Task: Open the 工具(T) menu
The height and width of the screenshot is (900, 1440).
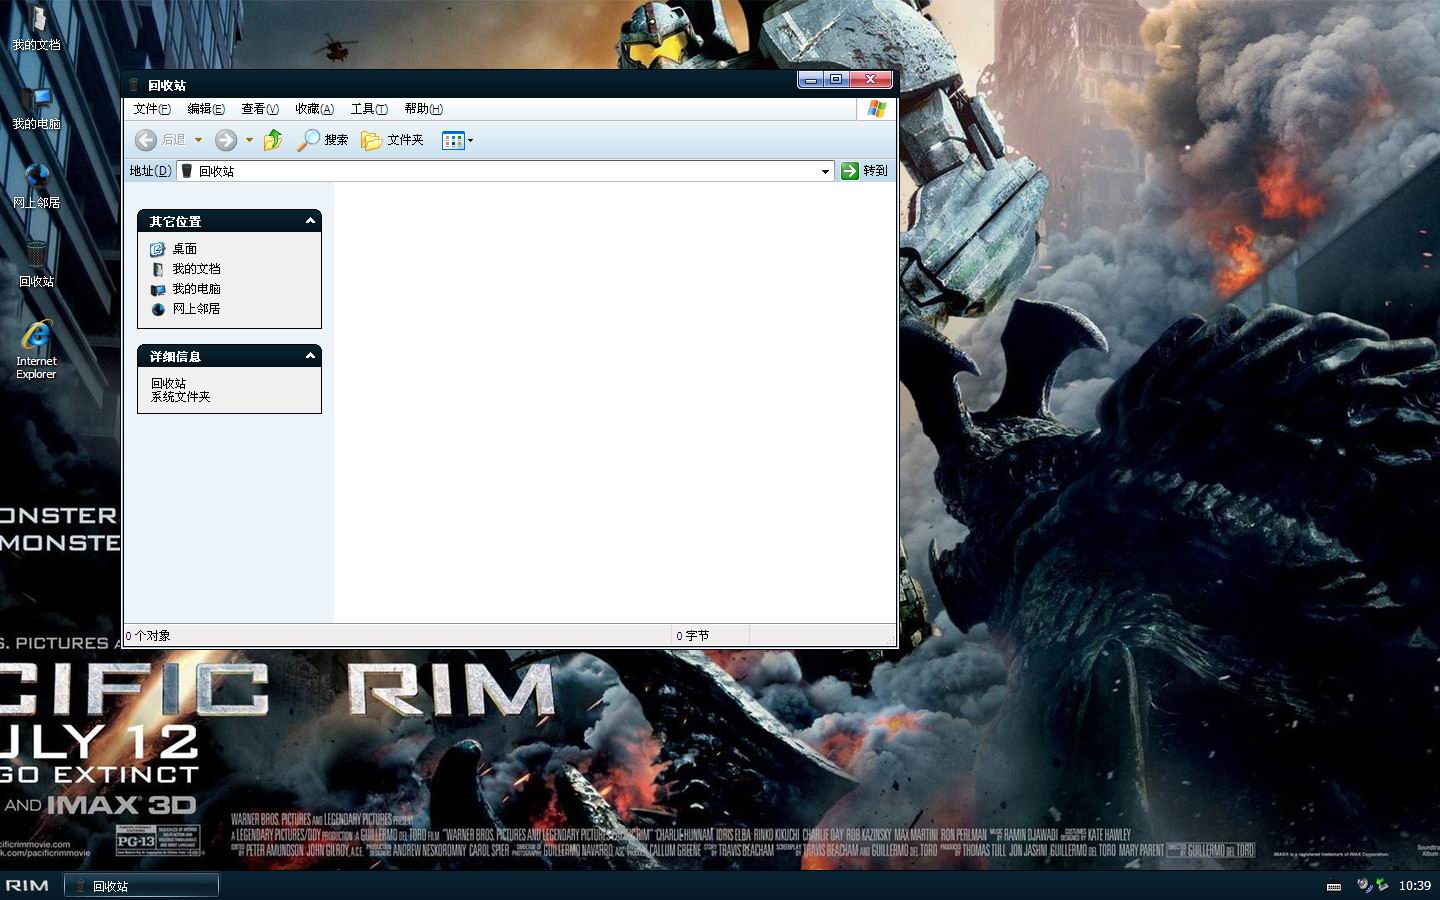Action: (369, 109)
